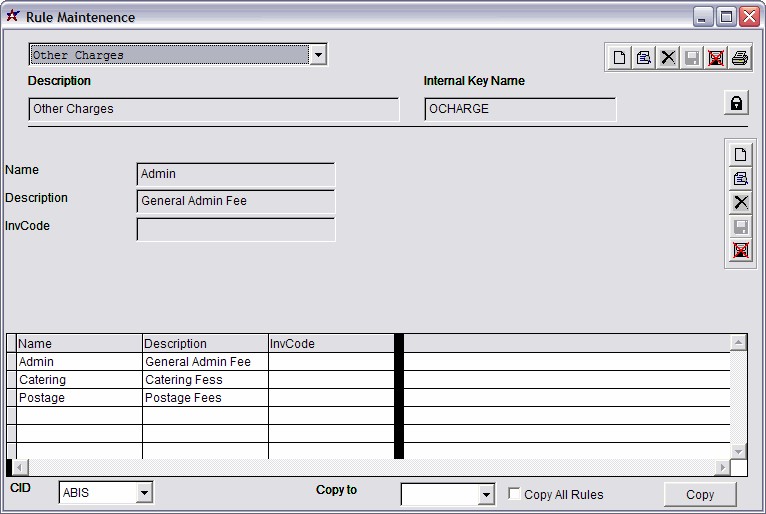Viewport: 766px width, 514px height.
Task: Click the black X delete icon in the vertical toolbar
Action: (x=740, y=203)
